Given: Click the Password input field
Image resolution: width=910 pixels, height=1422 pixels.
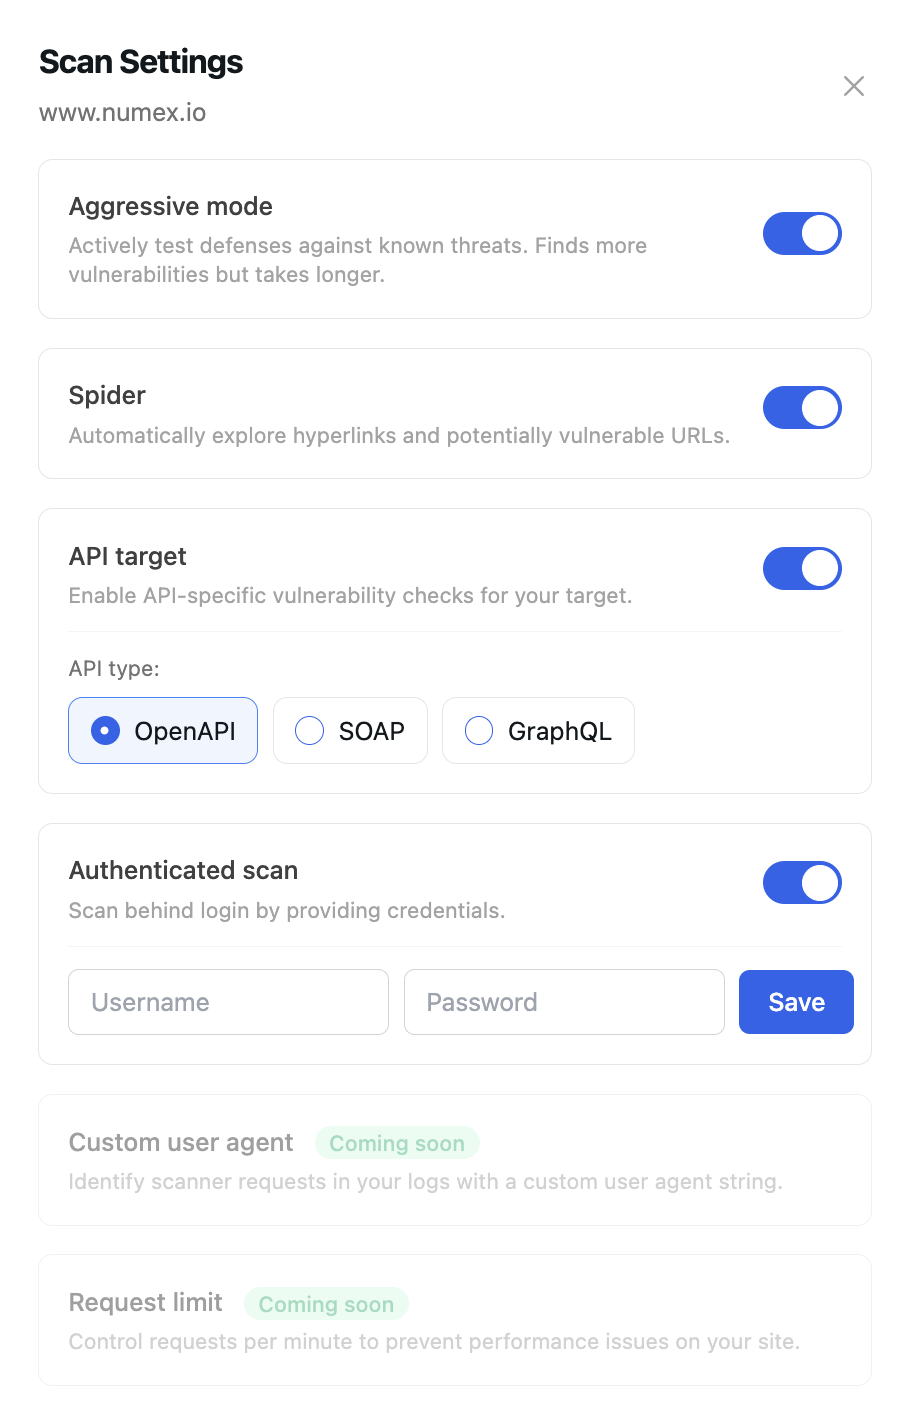Looking at the screenshot, I should point(564,1001).
